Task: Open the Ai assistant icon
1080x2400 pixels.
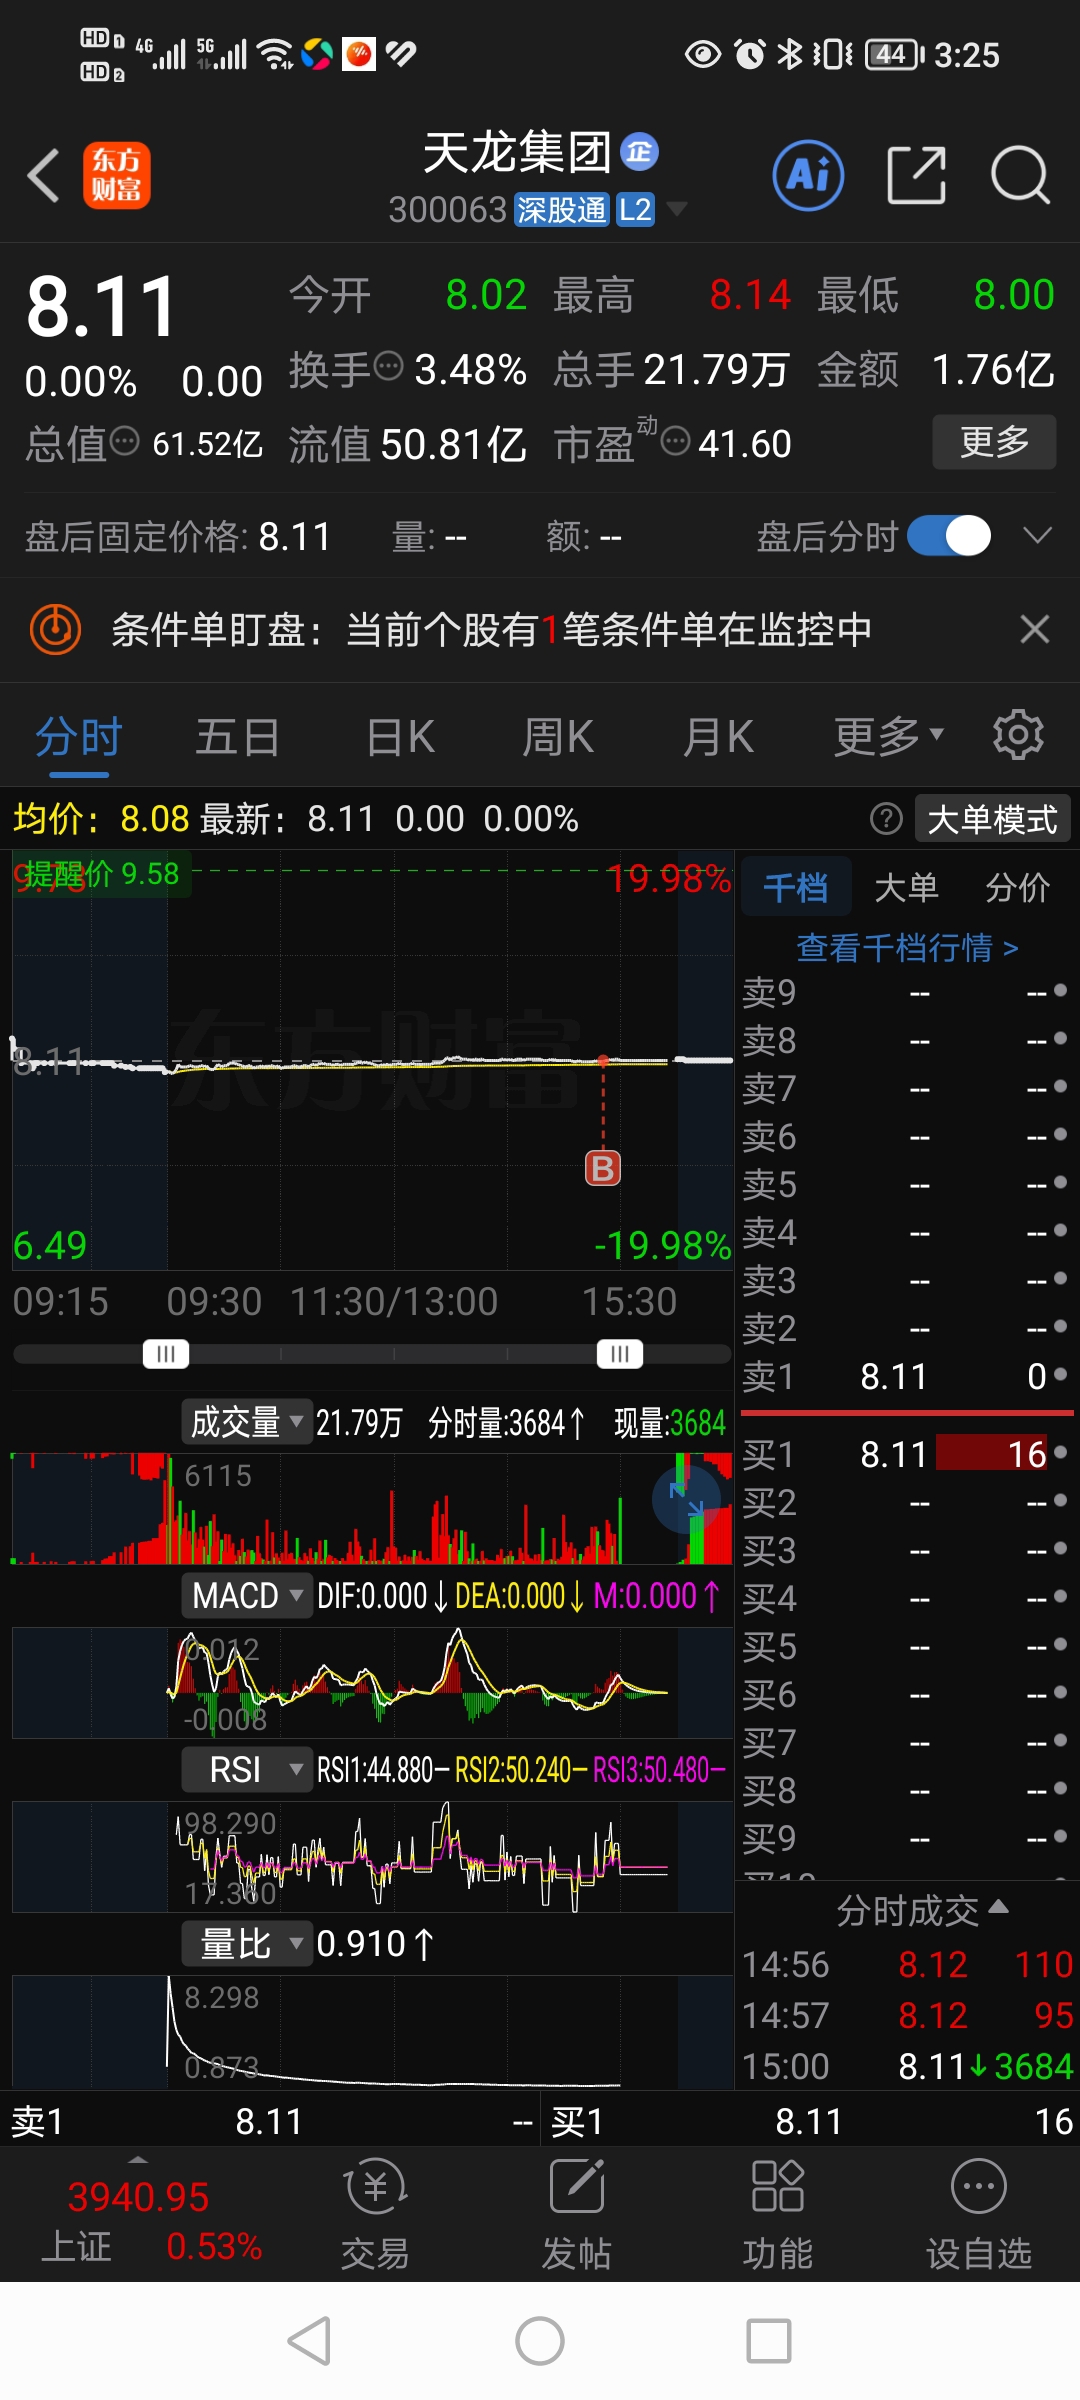Action: (x=808, y=175)
